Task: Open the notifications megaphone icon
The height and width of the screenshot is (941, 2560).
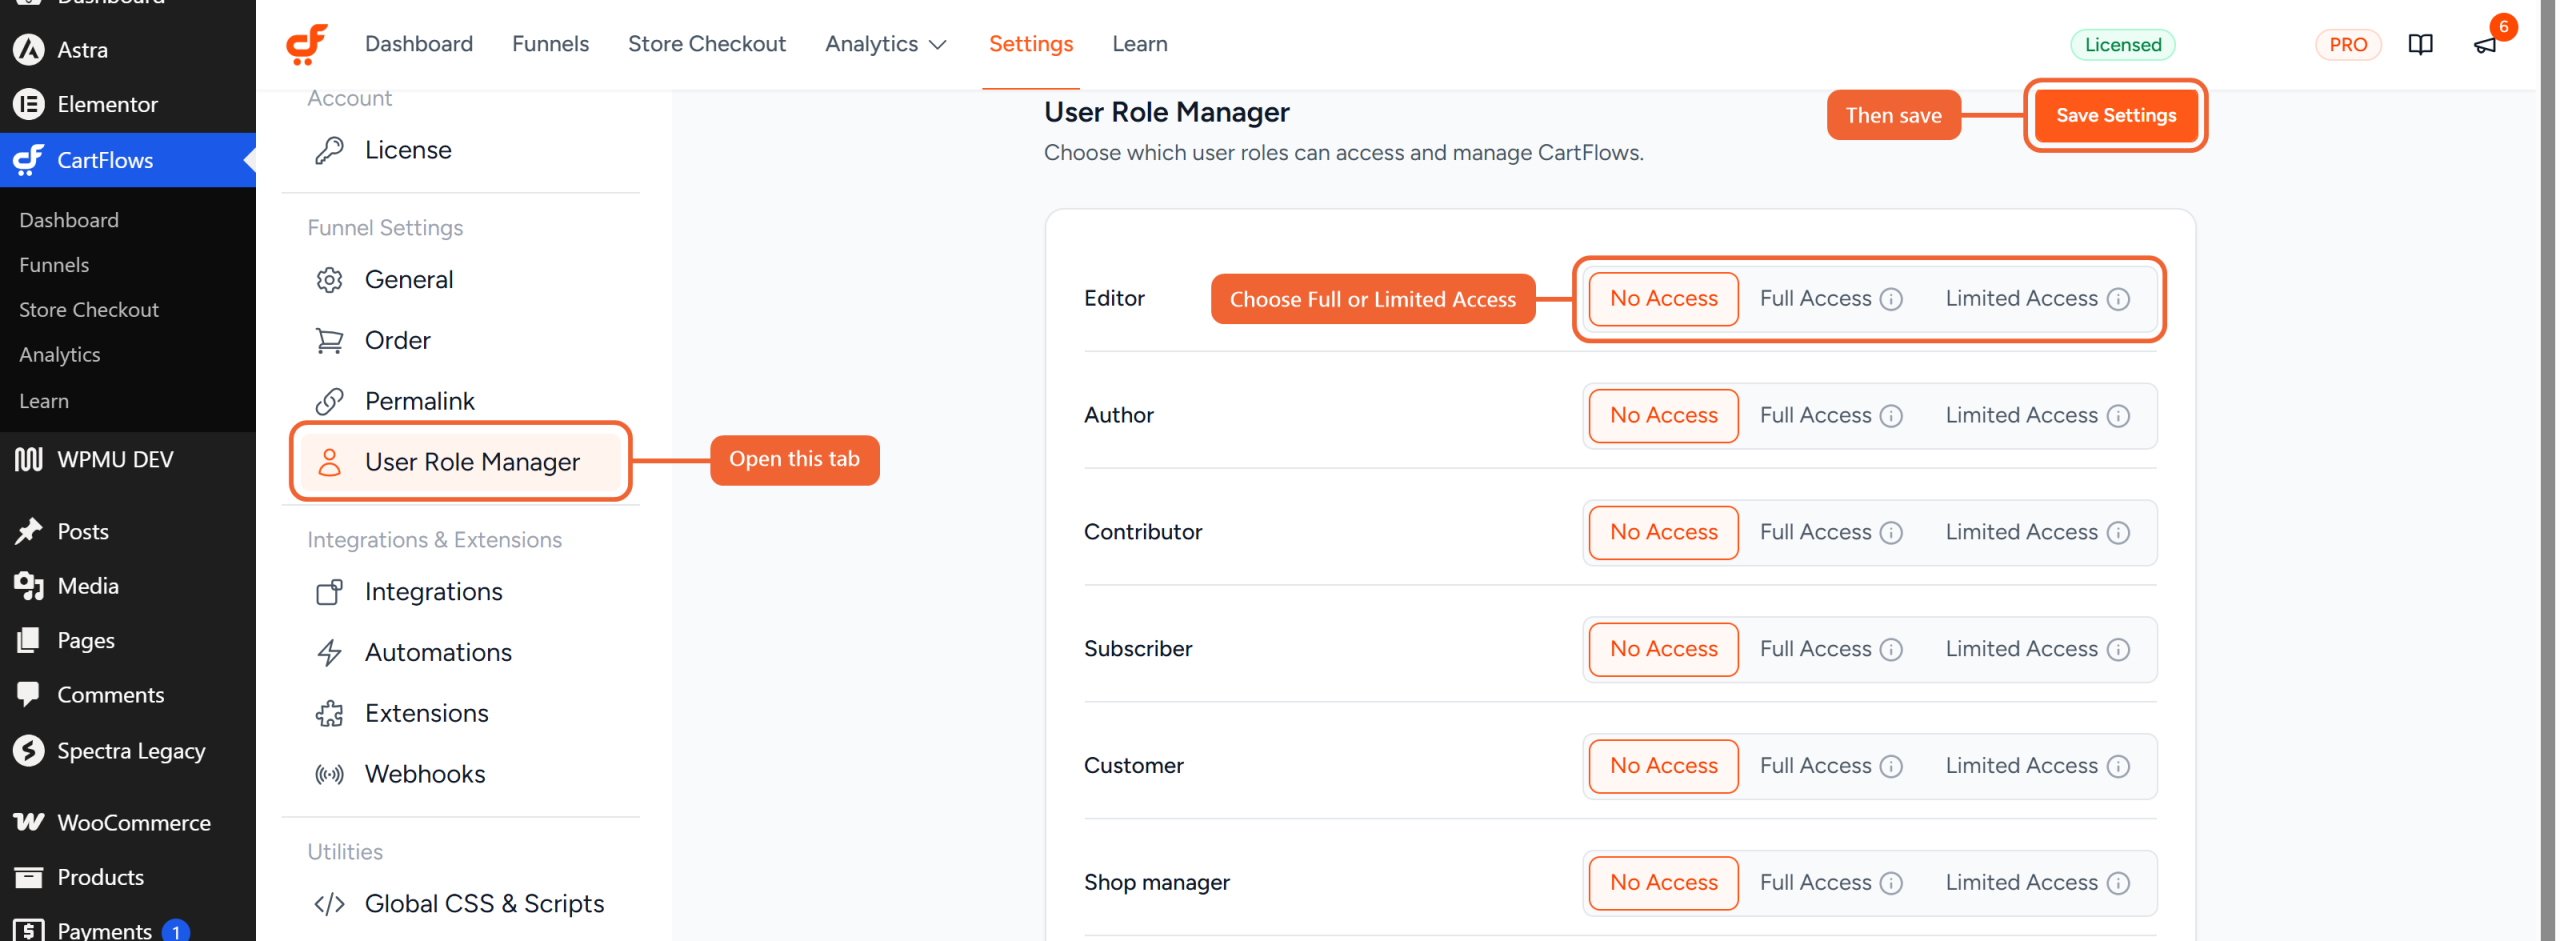Action: (x=2485, y=45)
